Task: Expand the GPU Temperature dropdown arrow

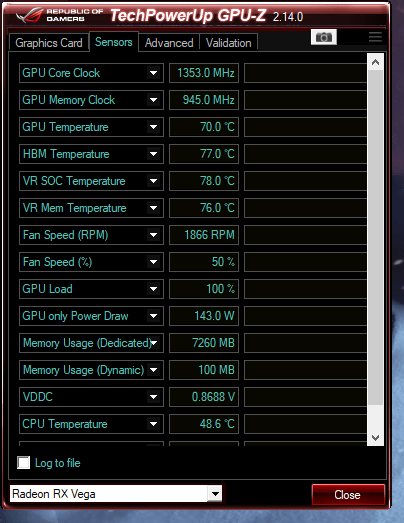Action: pyautogui.click(x=153, y=127)
